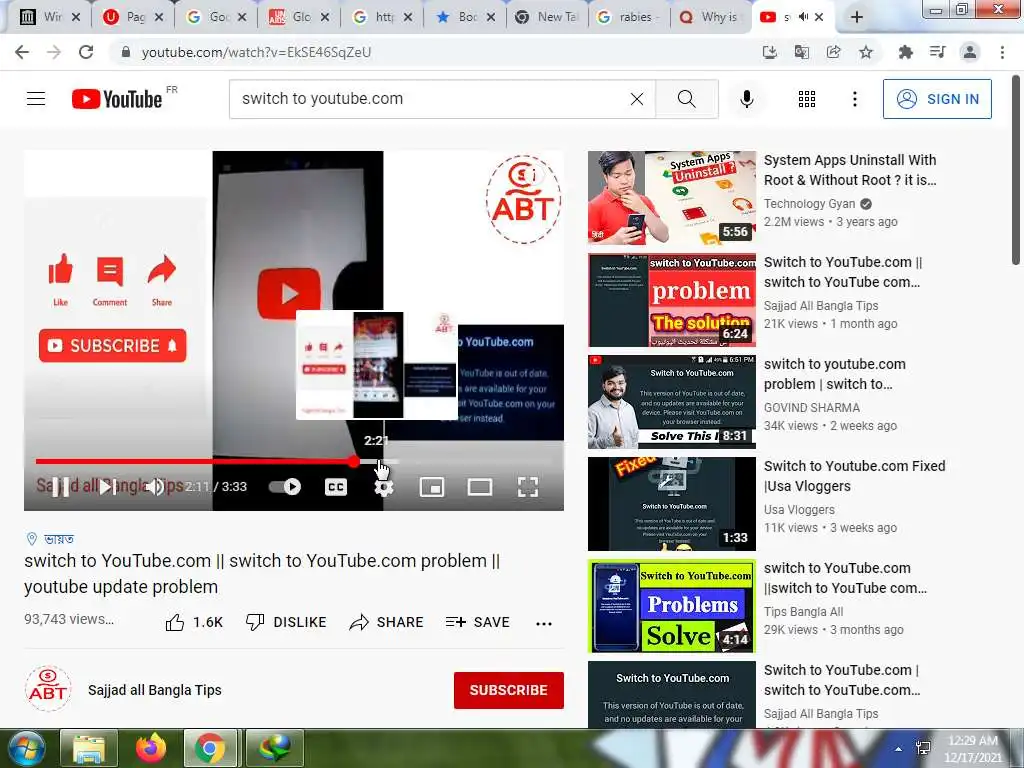This screenshot has height=768, width=1024.
Task: Toggle the autoplay switch in player
Action: 285,487
